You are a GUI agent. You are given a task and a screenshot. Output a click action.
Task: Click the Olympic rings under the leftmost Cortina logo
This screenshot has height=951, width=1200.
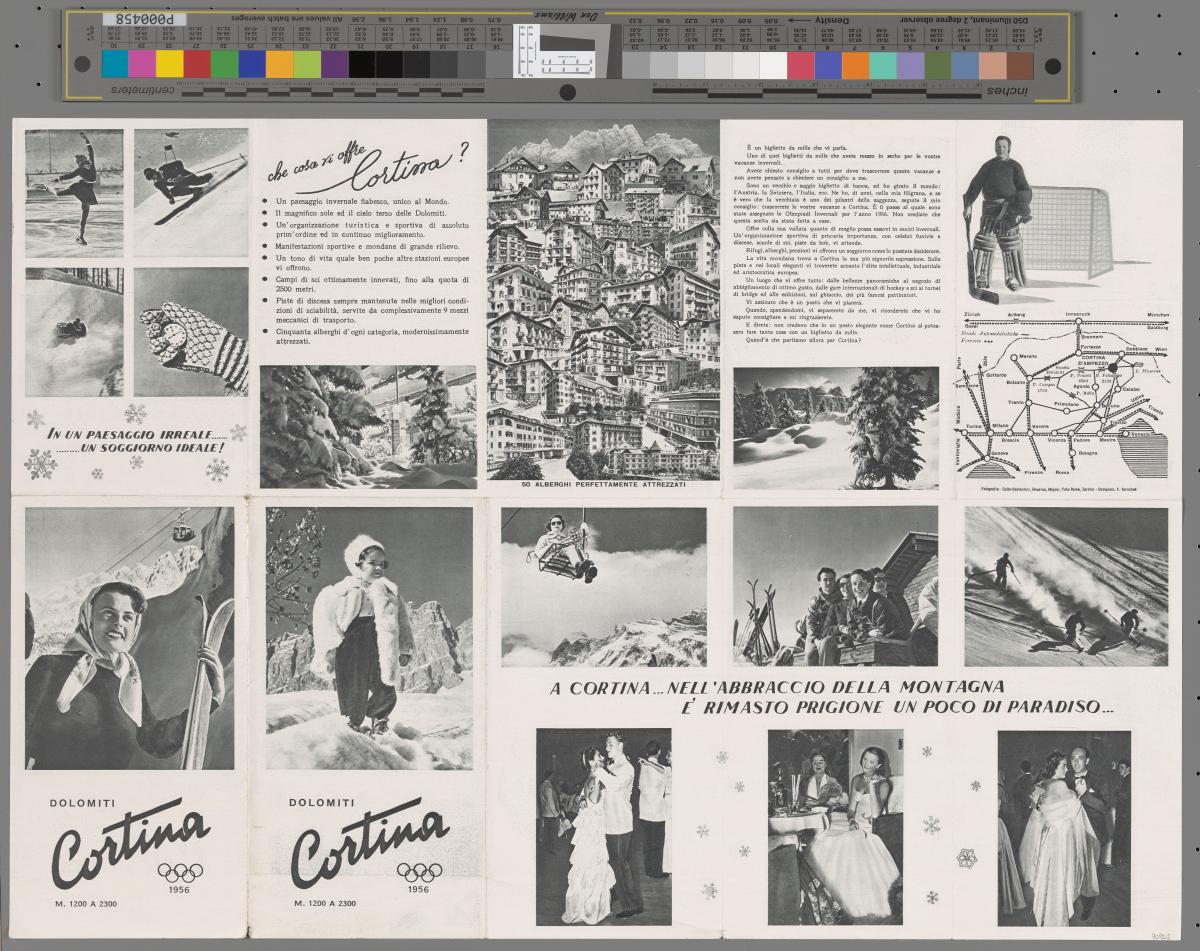179,872
